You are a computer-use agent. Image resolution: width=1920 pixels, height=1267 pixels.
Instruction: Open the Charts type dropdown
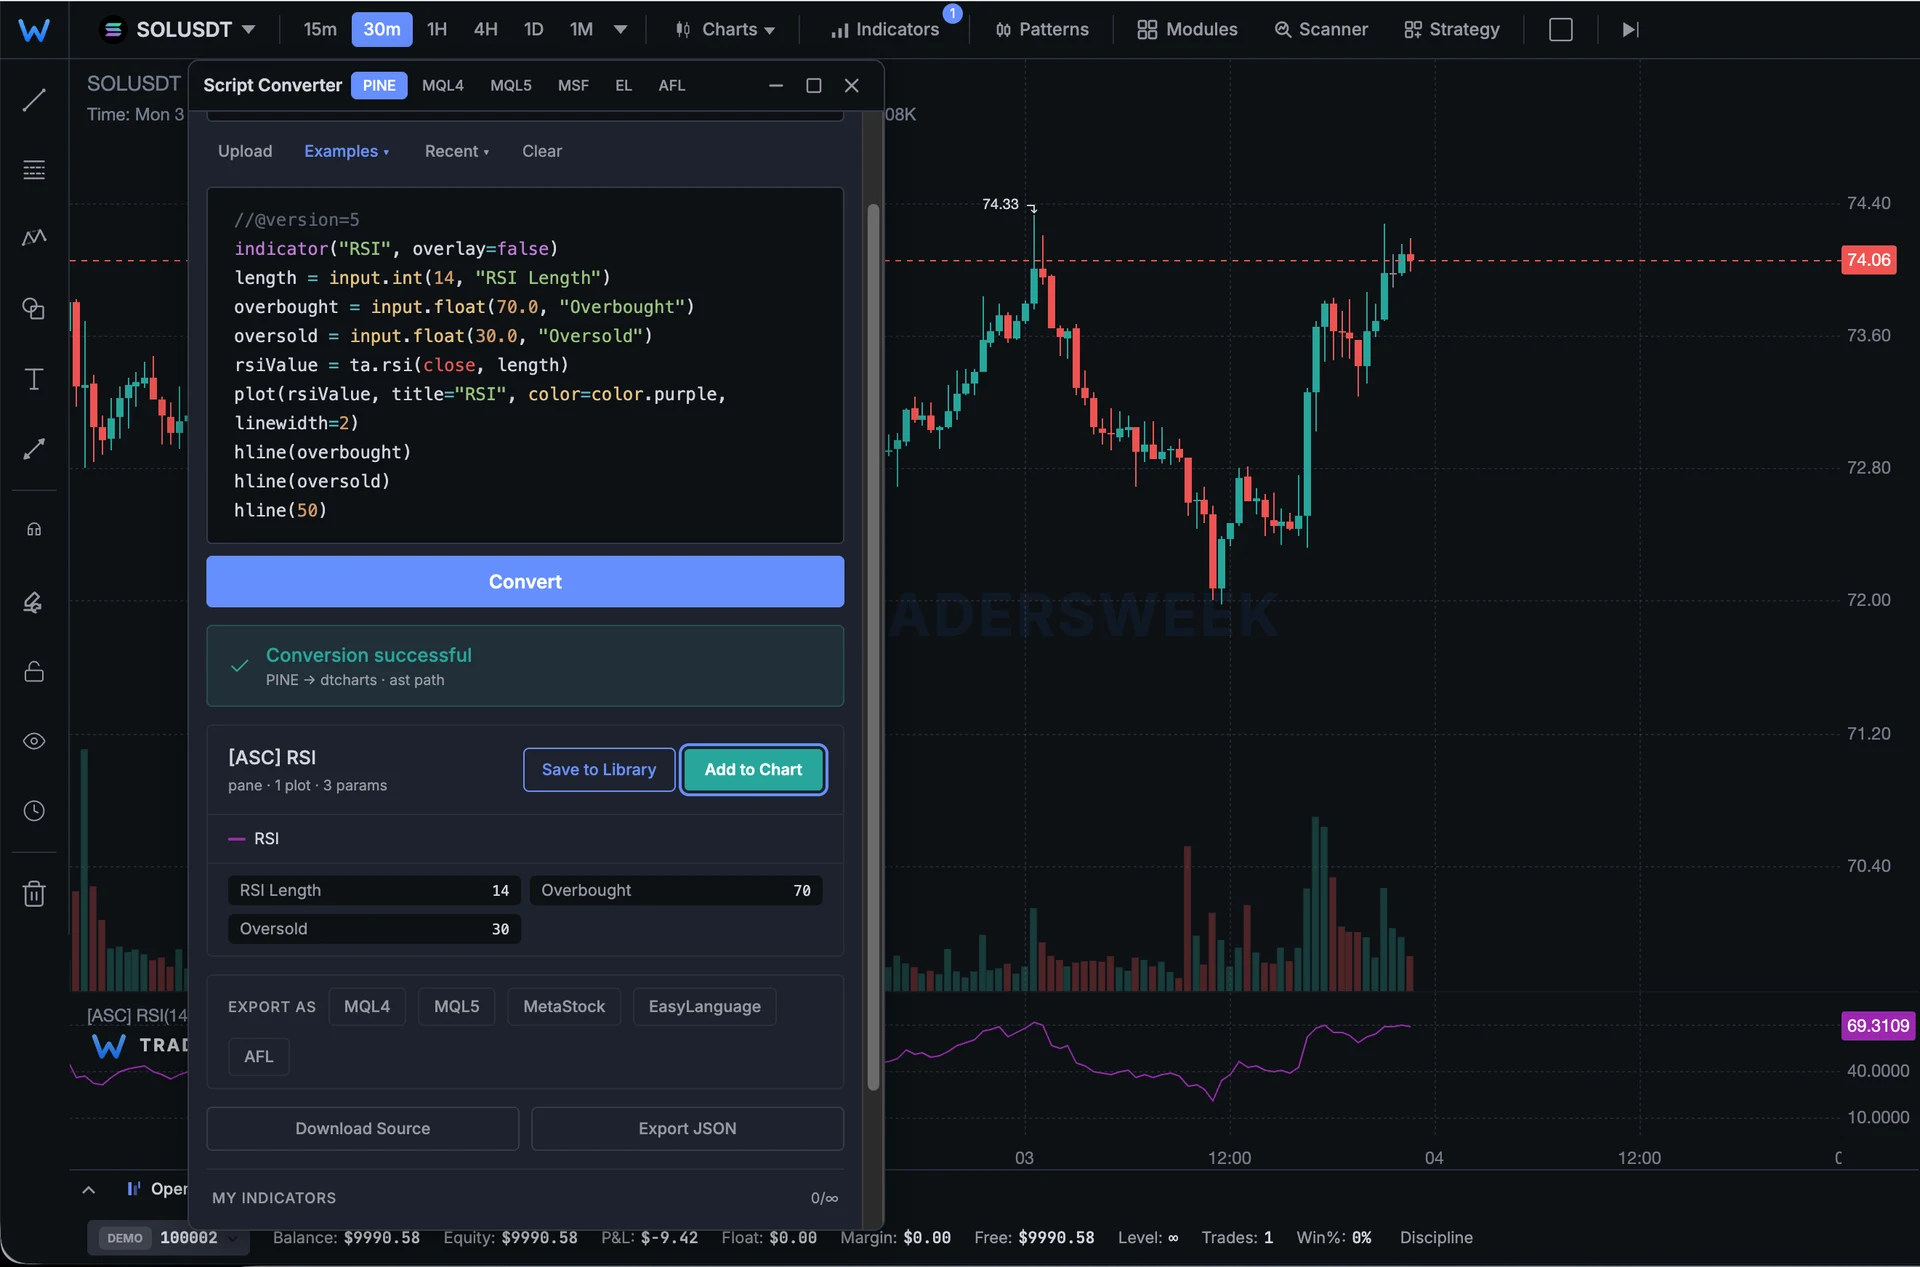(726, 30)
